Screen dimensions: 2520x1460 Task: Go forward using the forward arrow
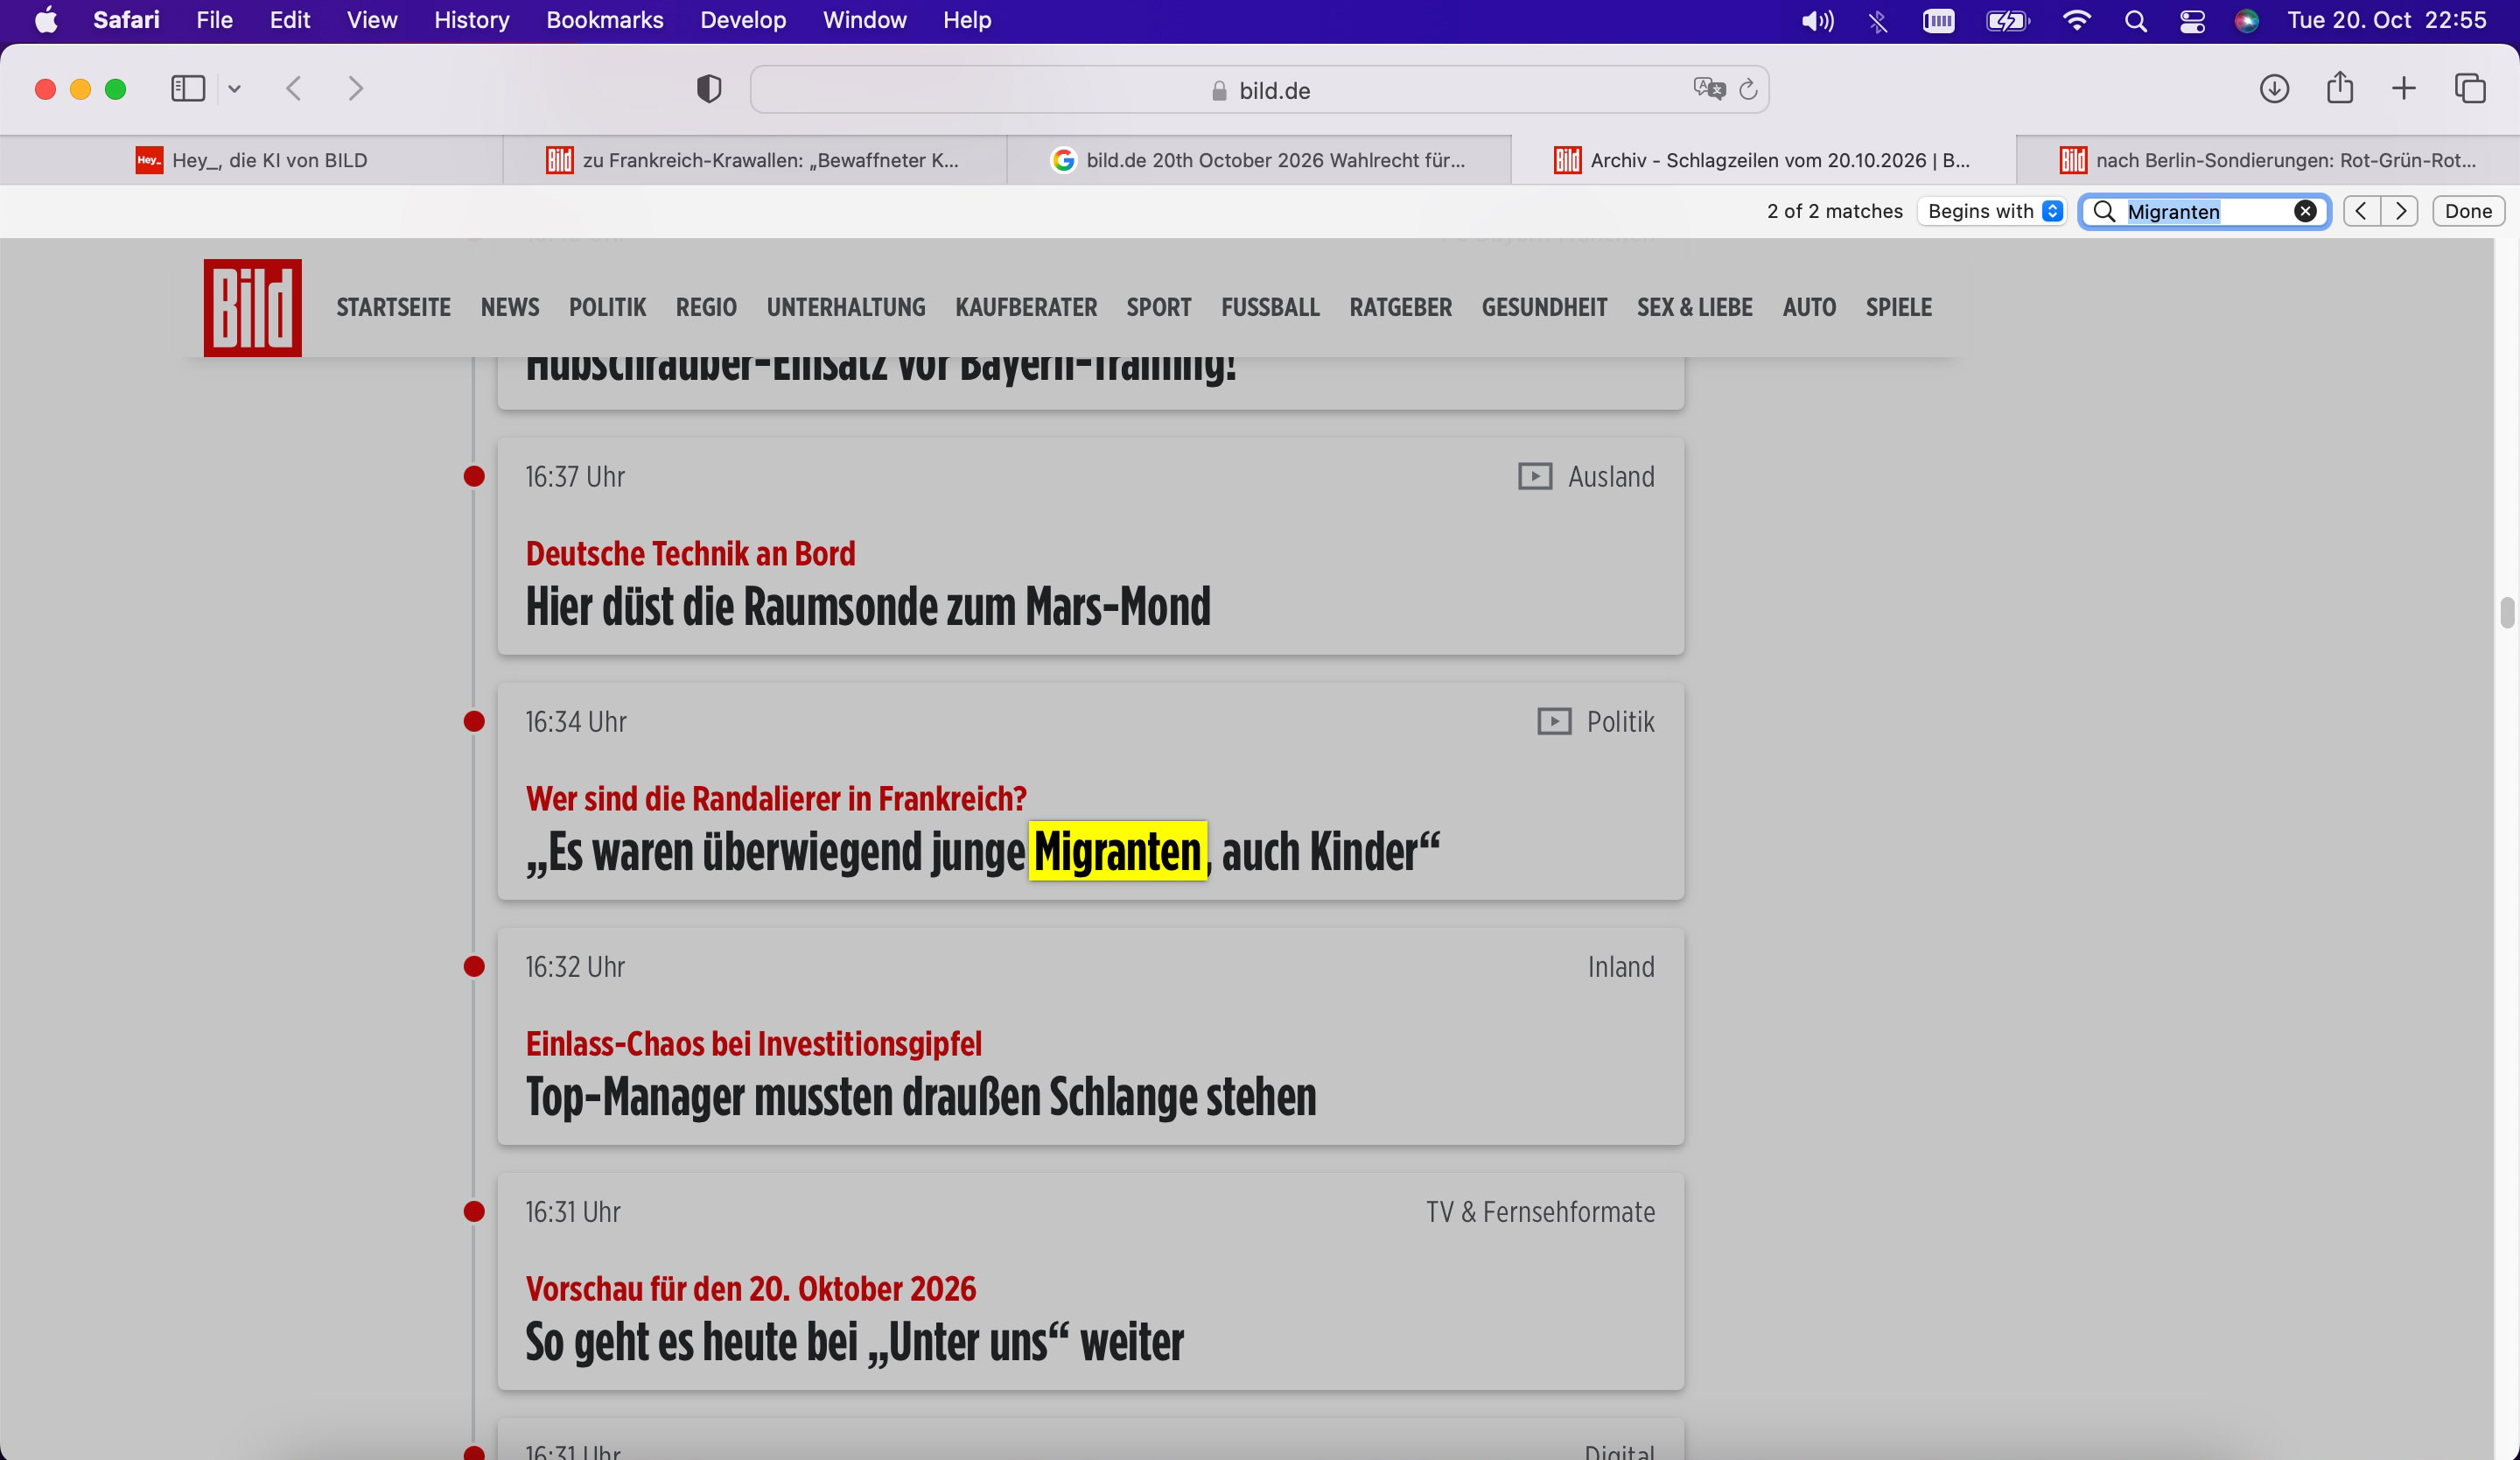click(355, 89)
